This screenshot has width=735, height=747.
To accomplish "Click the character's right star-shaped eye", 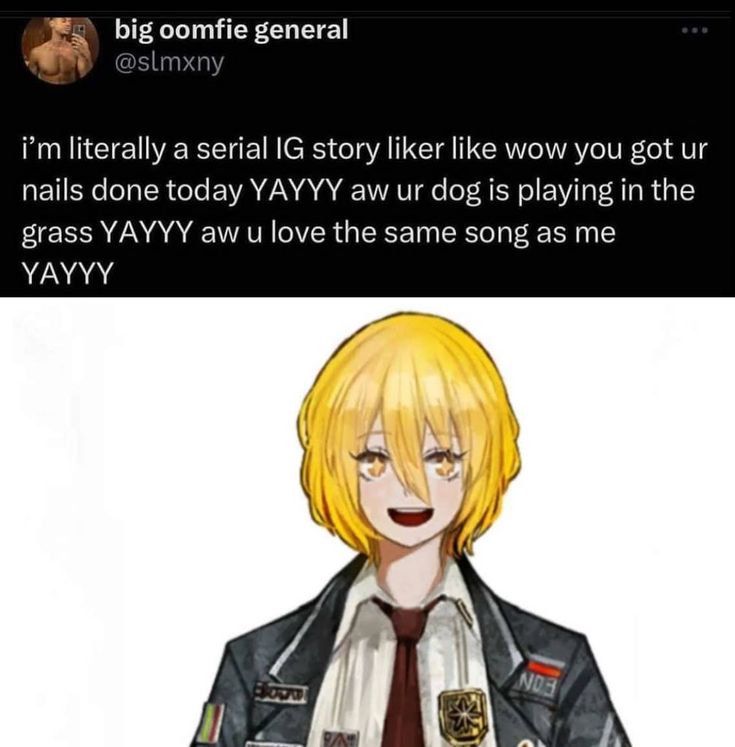I will coord(445,464).
